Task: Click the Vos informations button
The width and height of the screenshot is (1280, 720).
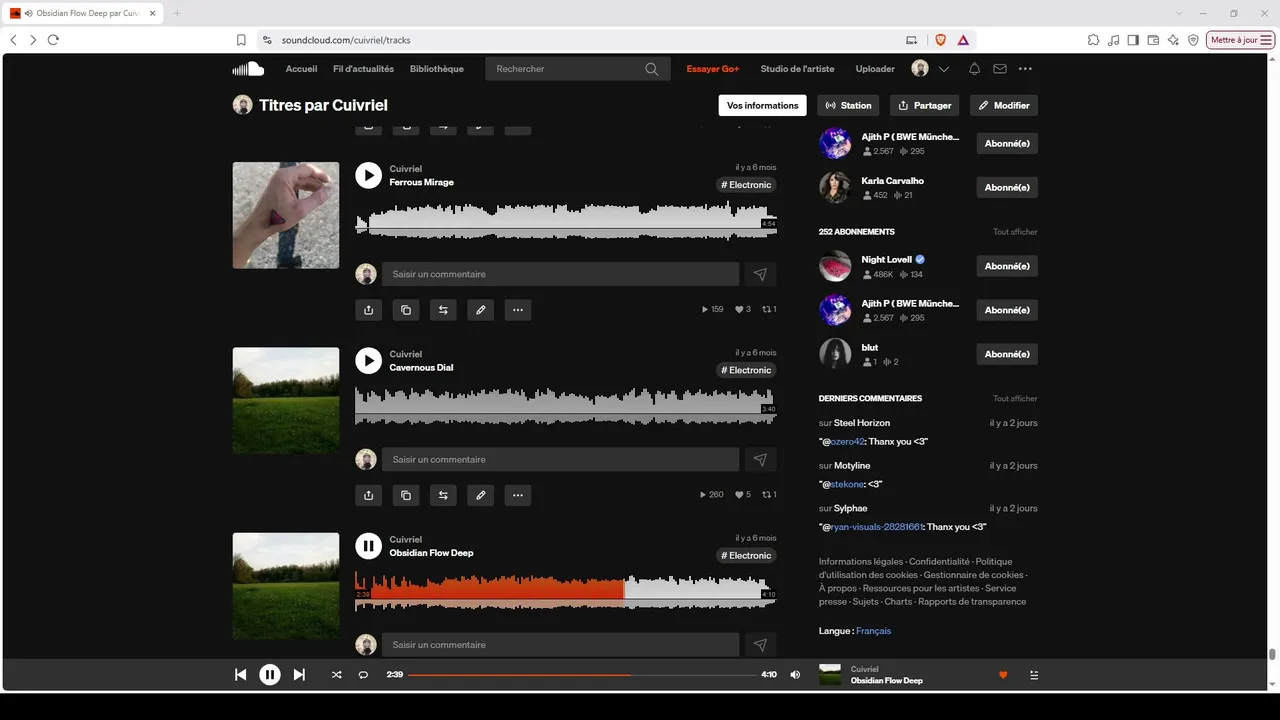Action: tap(763, 105)
